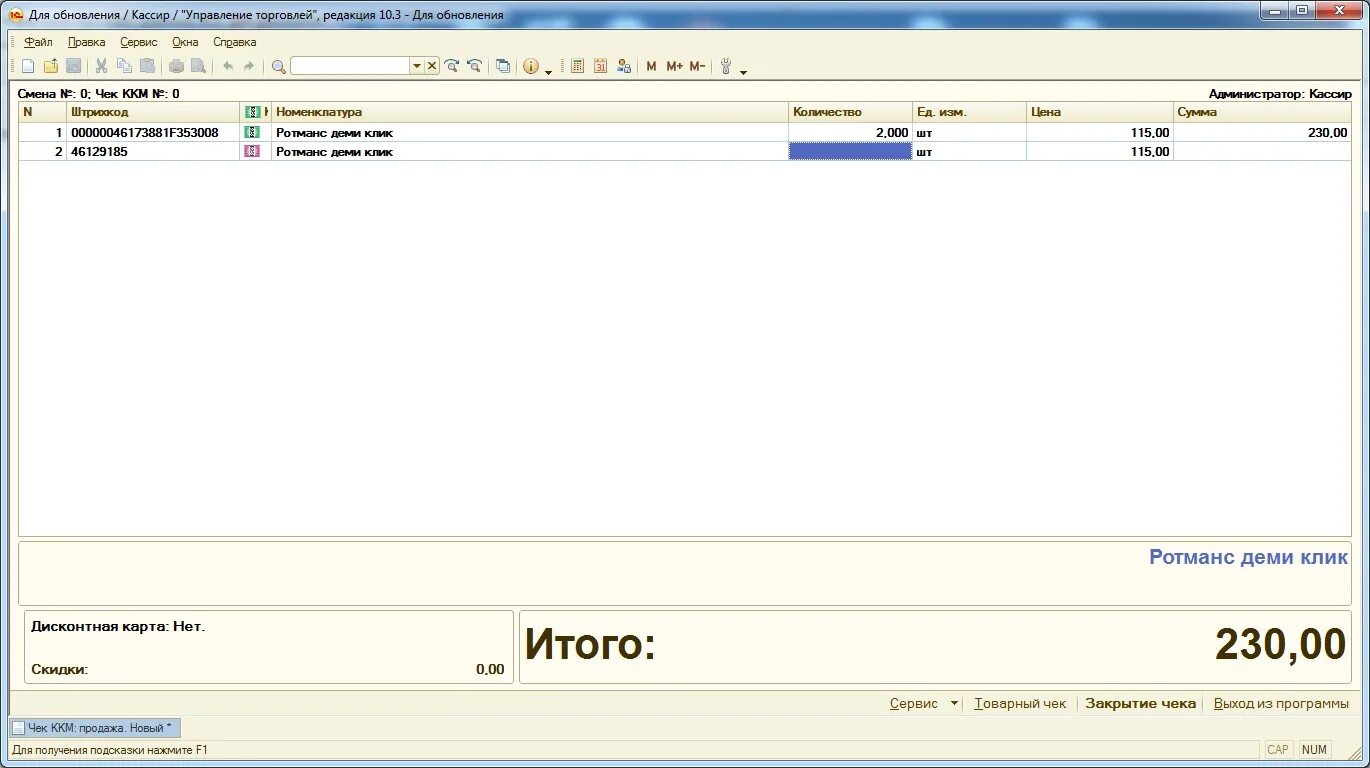Click the CAP status bar indicator
The image size is (1370, 768).
point(1277,749)
